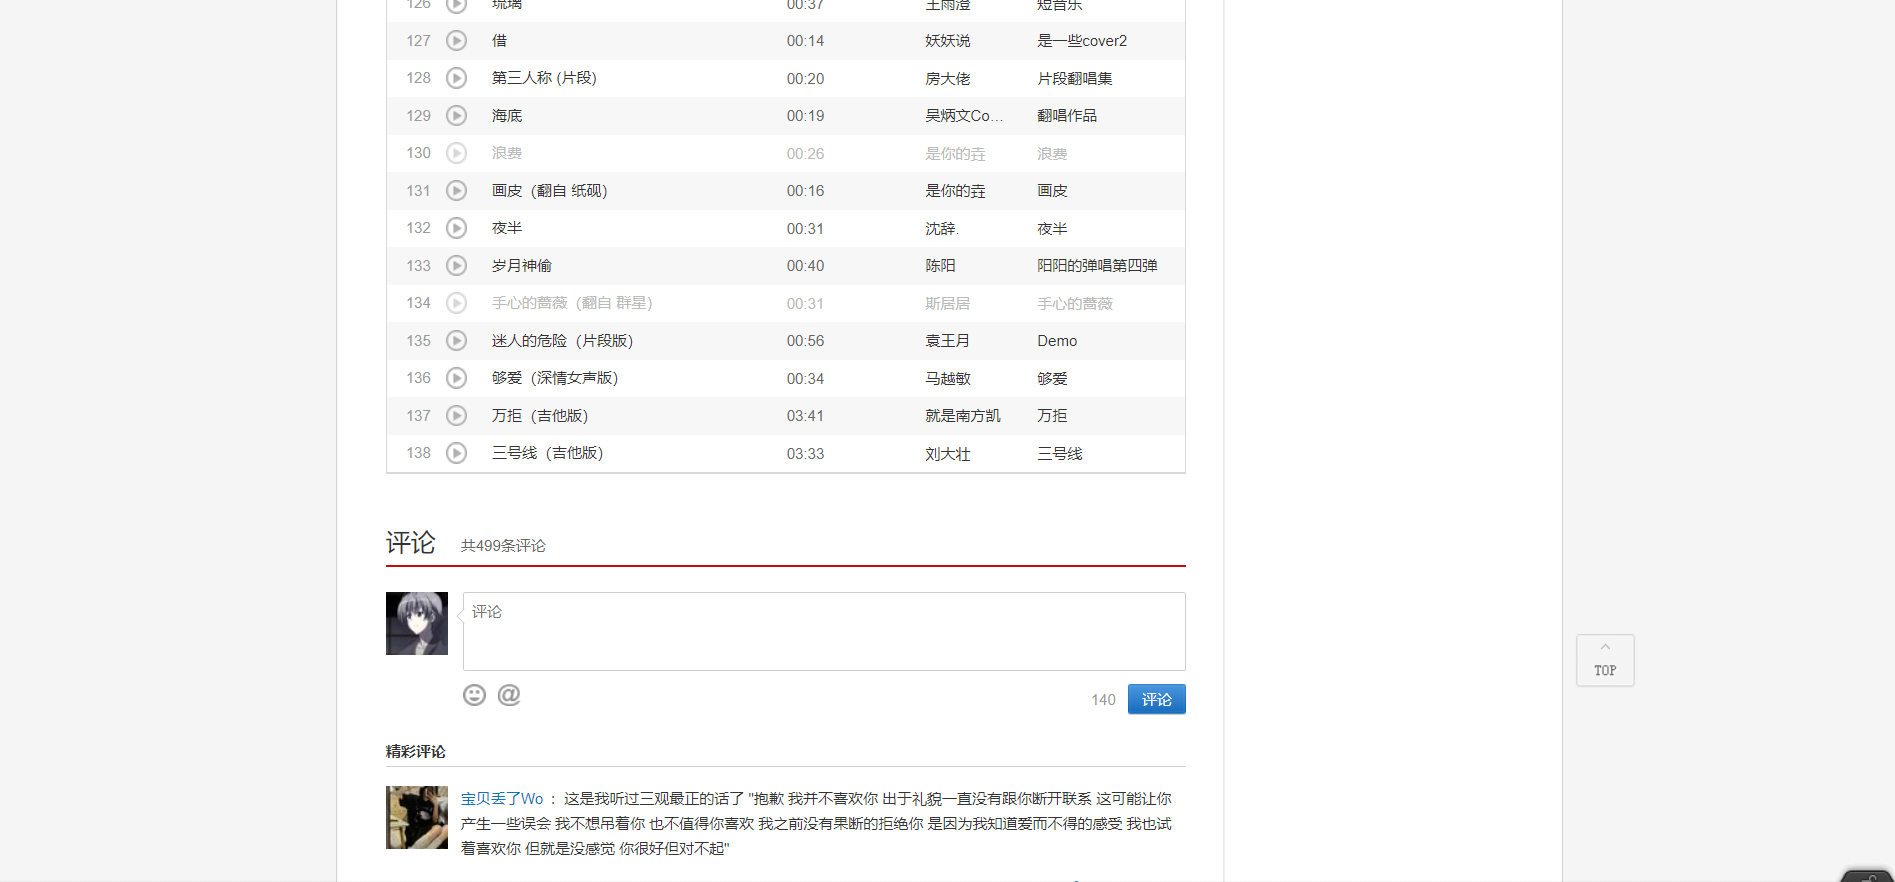The height and width of the screenshot is (882, 1895).
Task: Play track 131 画皮
Action: 456,191
